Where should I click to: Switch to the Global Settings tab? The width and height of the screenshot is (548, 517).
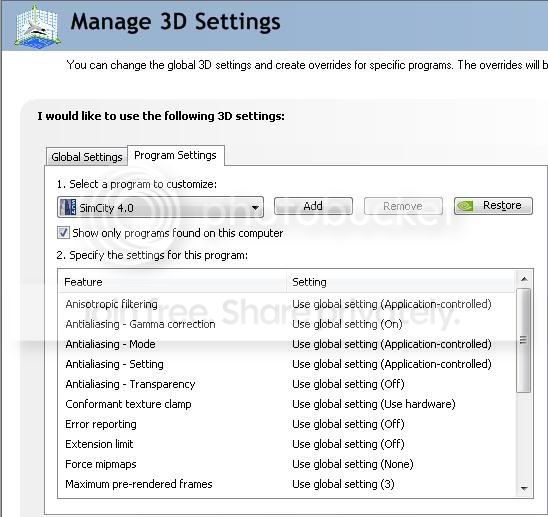tap(87, 157)
